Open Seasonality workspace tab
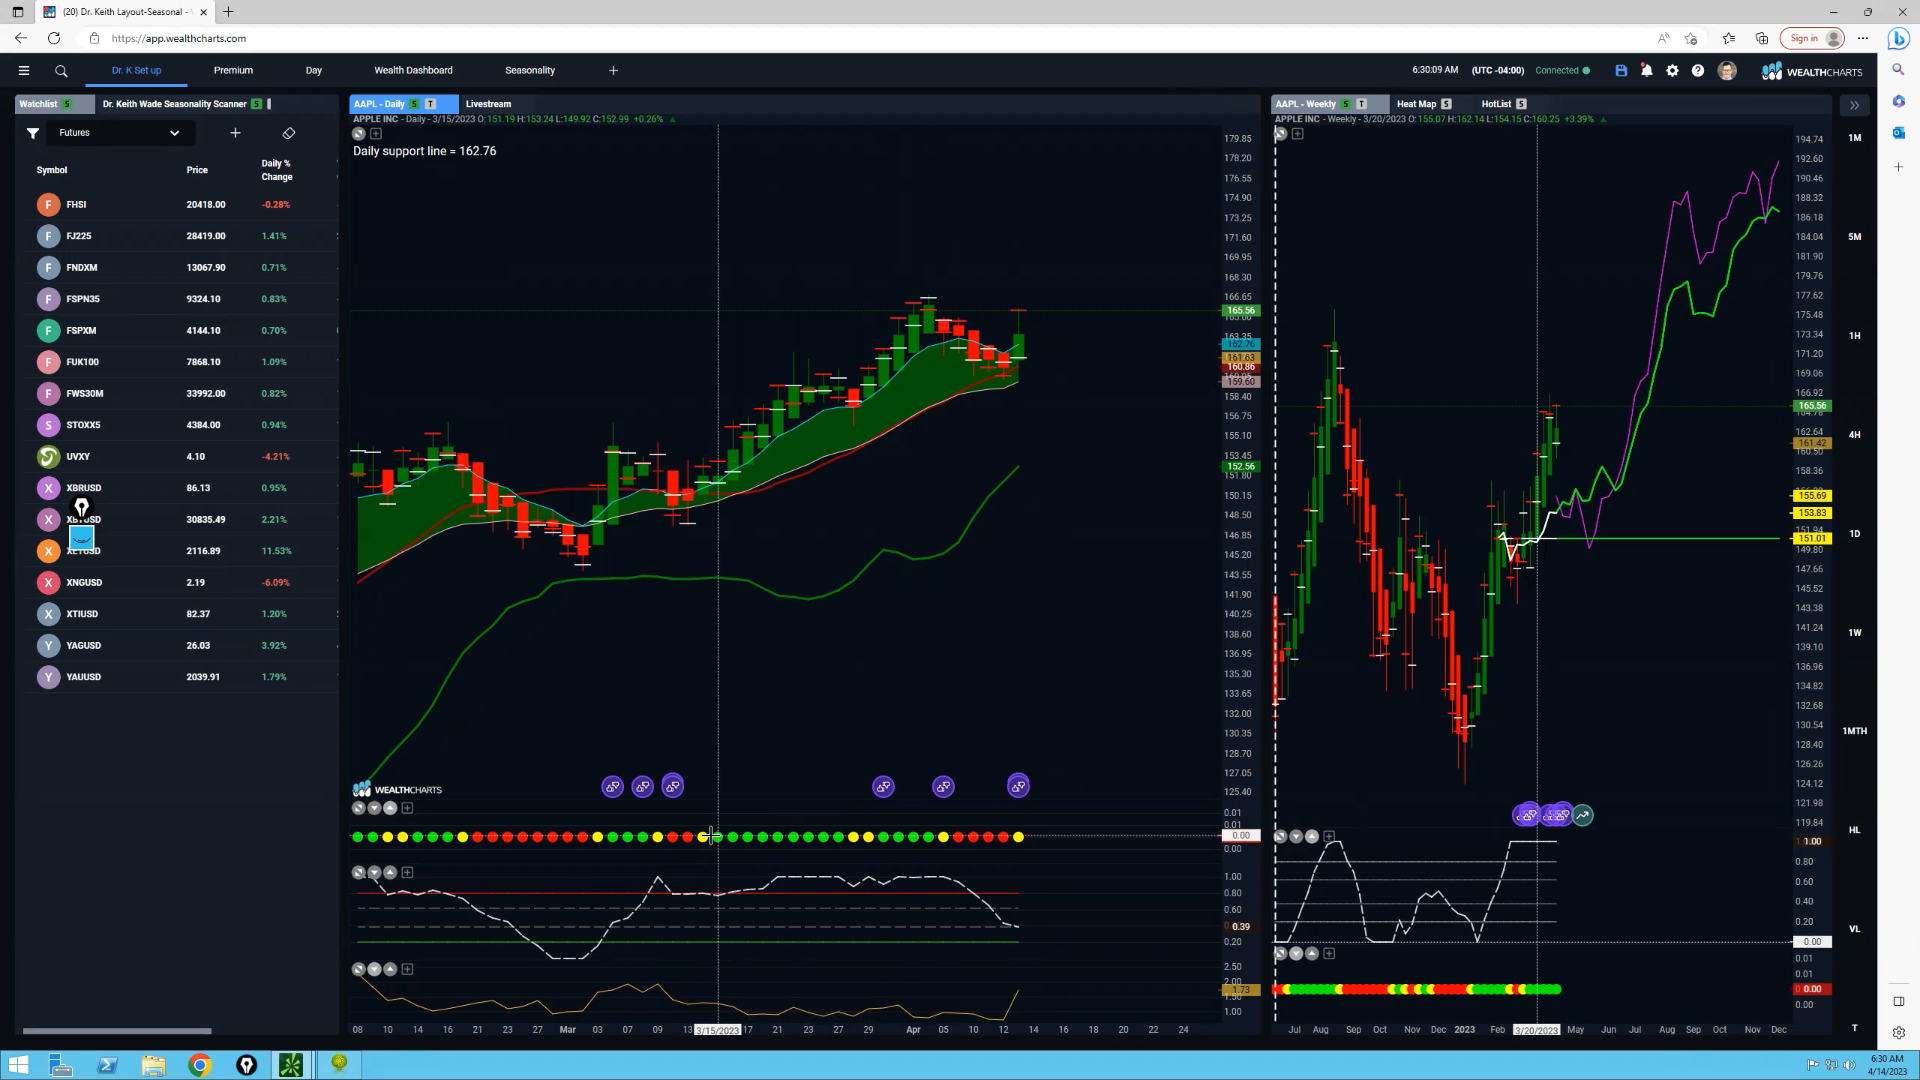The height and width of the screenshot is (1080, 1920). (x=530, y=71)
